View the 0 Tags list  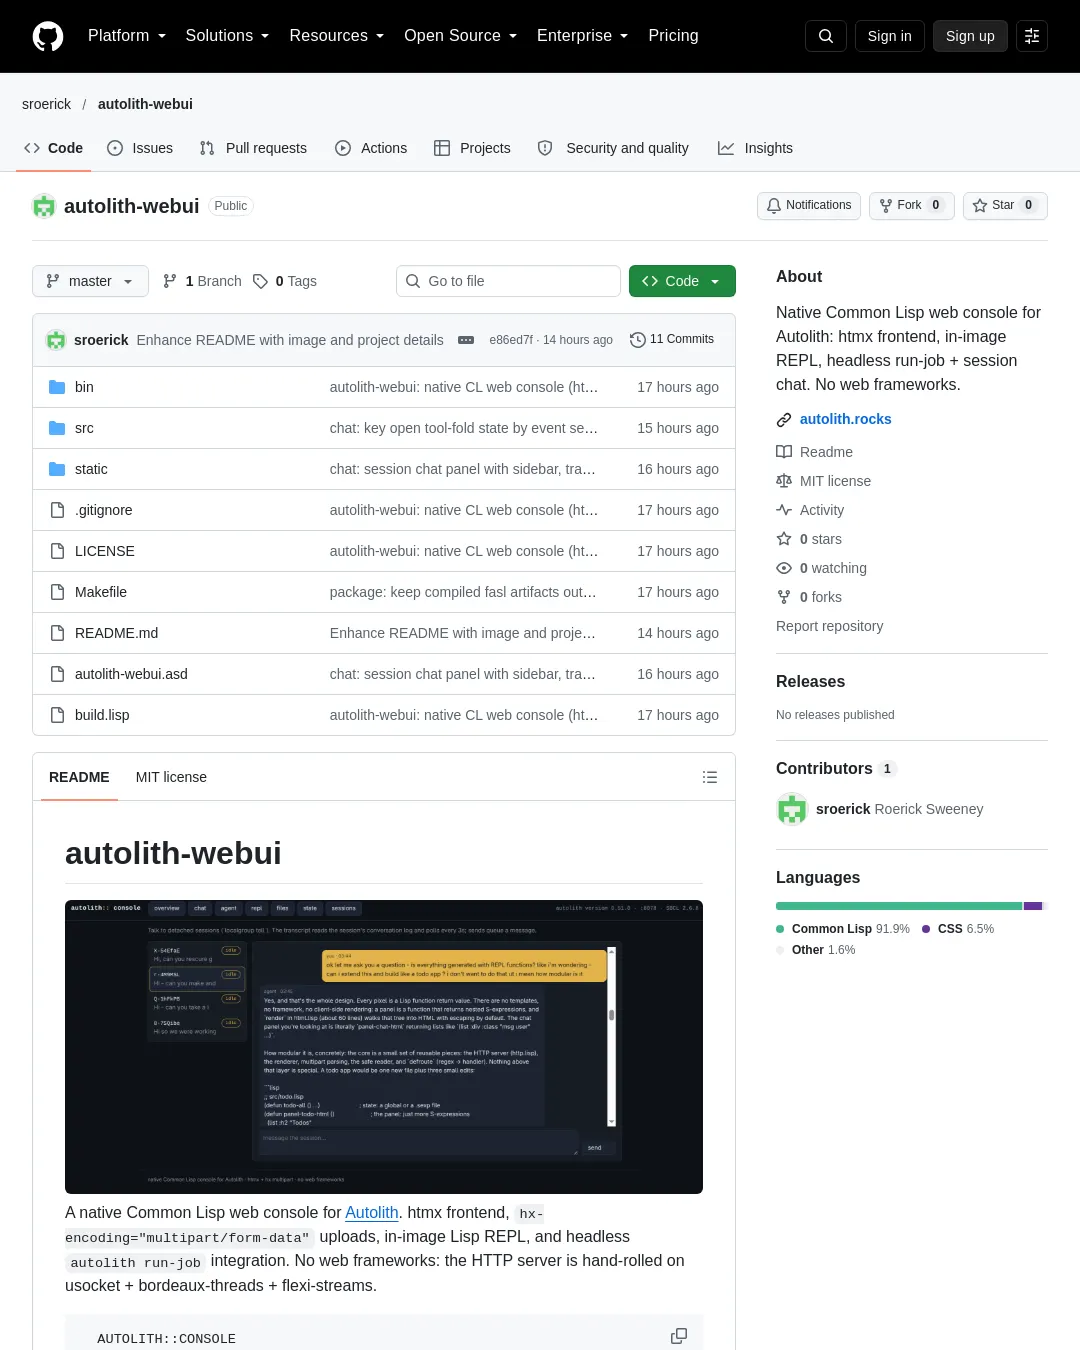285,281
